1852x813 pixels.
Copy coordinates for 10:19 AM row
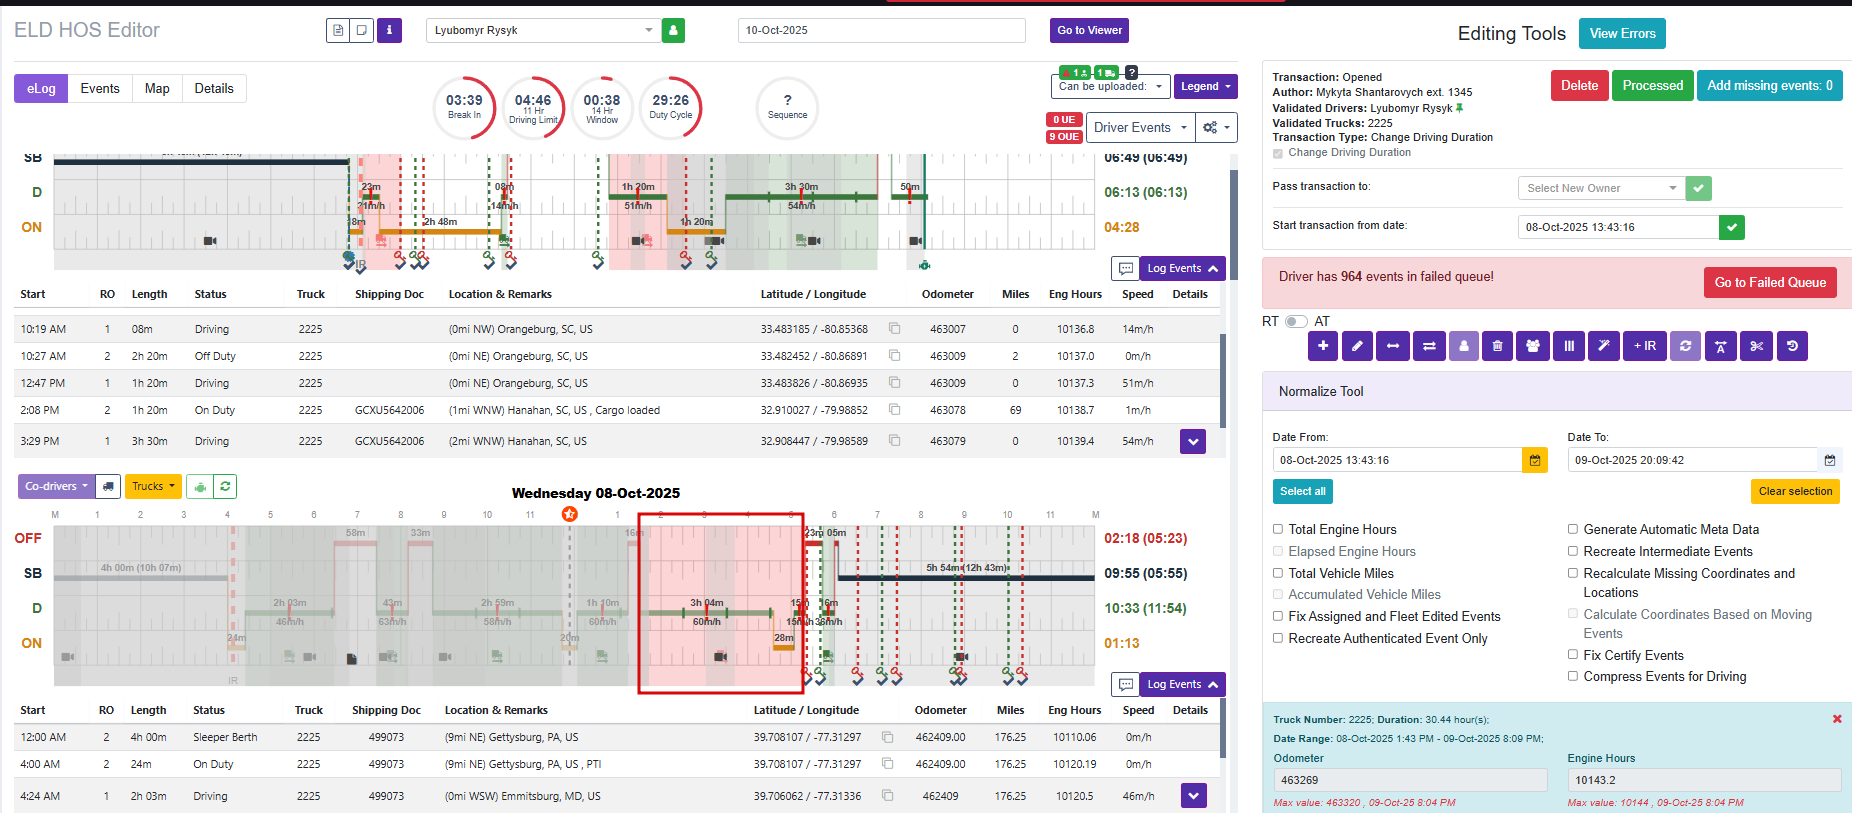pyautogui.click(x=894, y=328)
